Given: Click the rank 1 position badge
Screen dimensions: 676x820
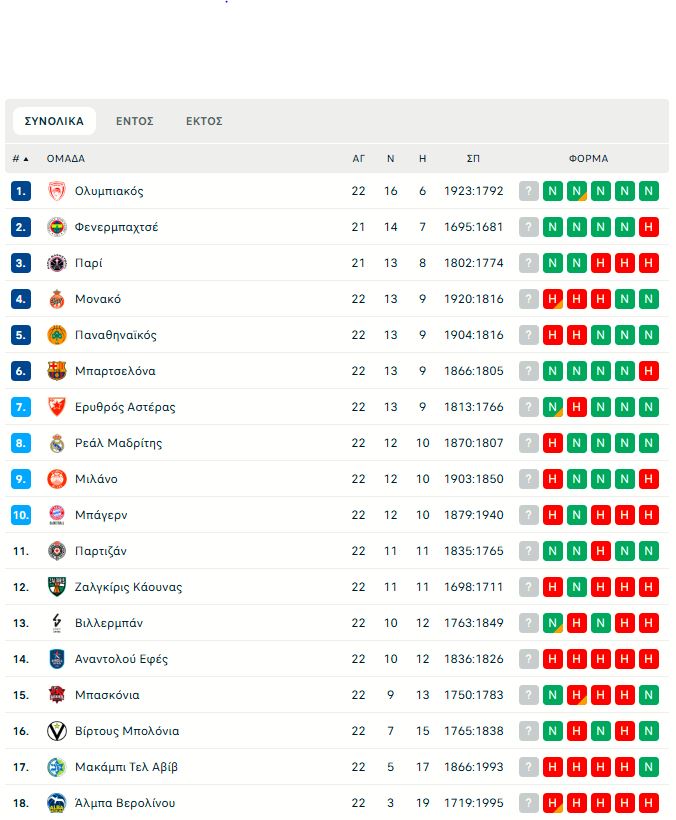Looking at the screenshot, I should click(x=21, y=191).
